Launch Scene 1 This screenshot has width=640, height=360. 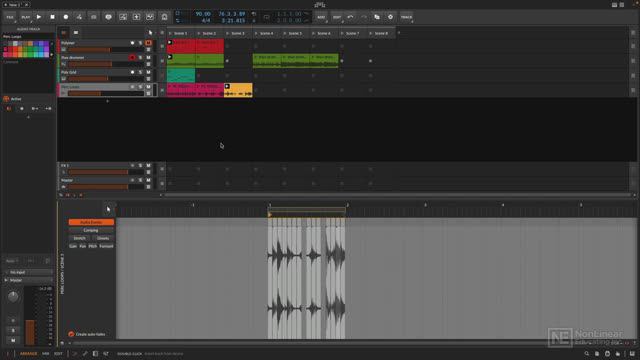[170, 33]
